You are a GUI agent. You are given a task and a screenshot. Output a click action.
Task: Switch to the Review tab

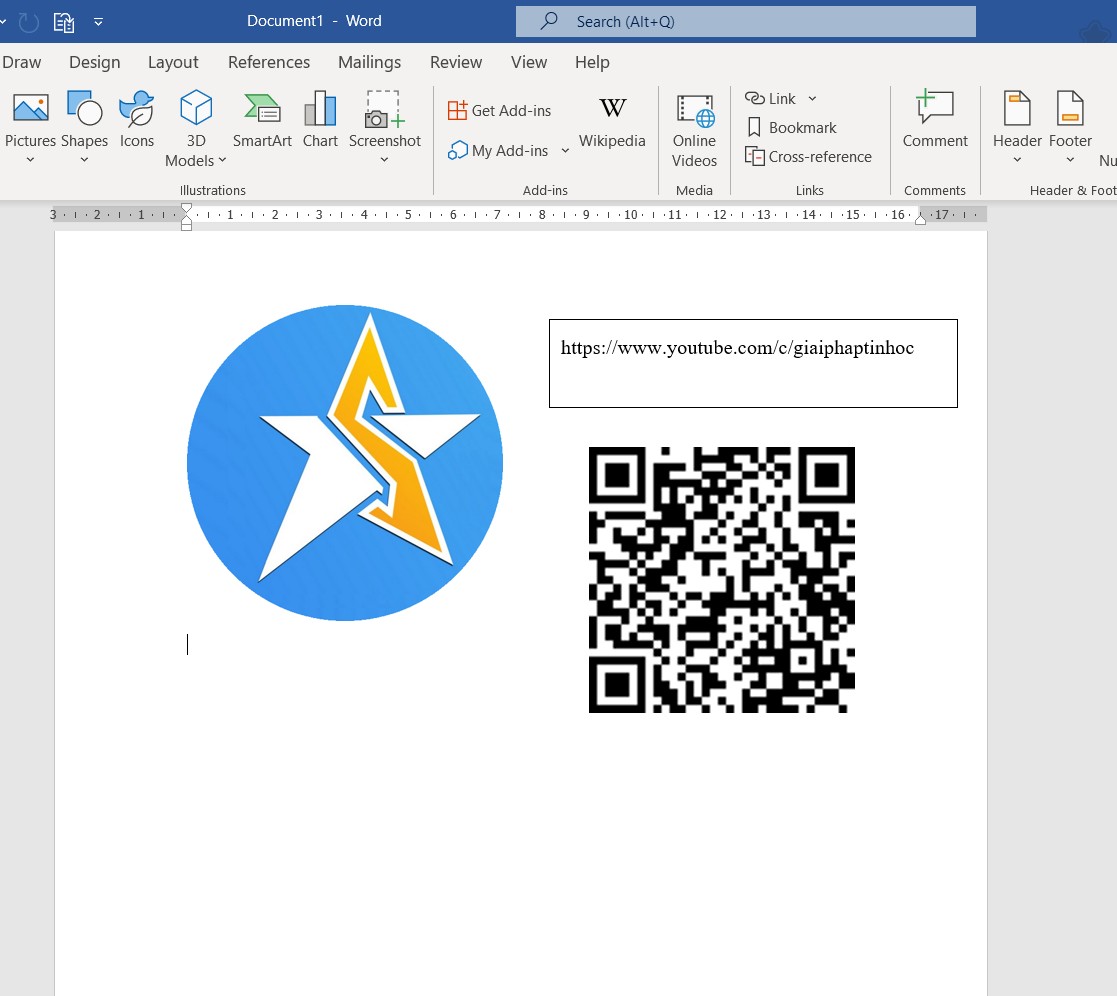[x=456, y=62]
